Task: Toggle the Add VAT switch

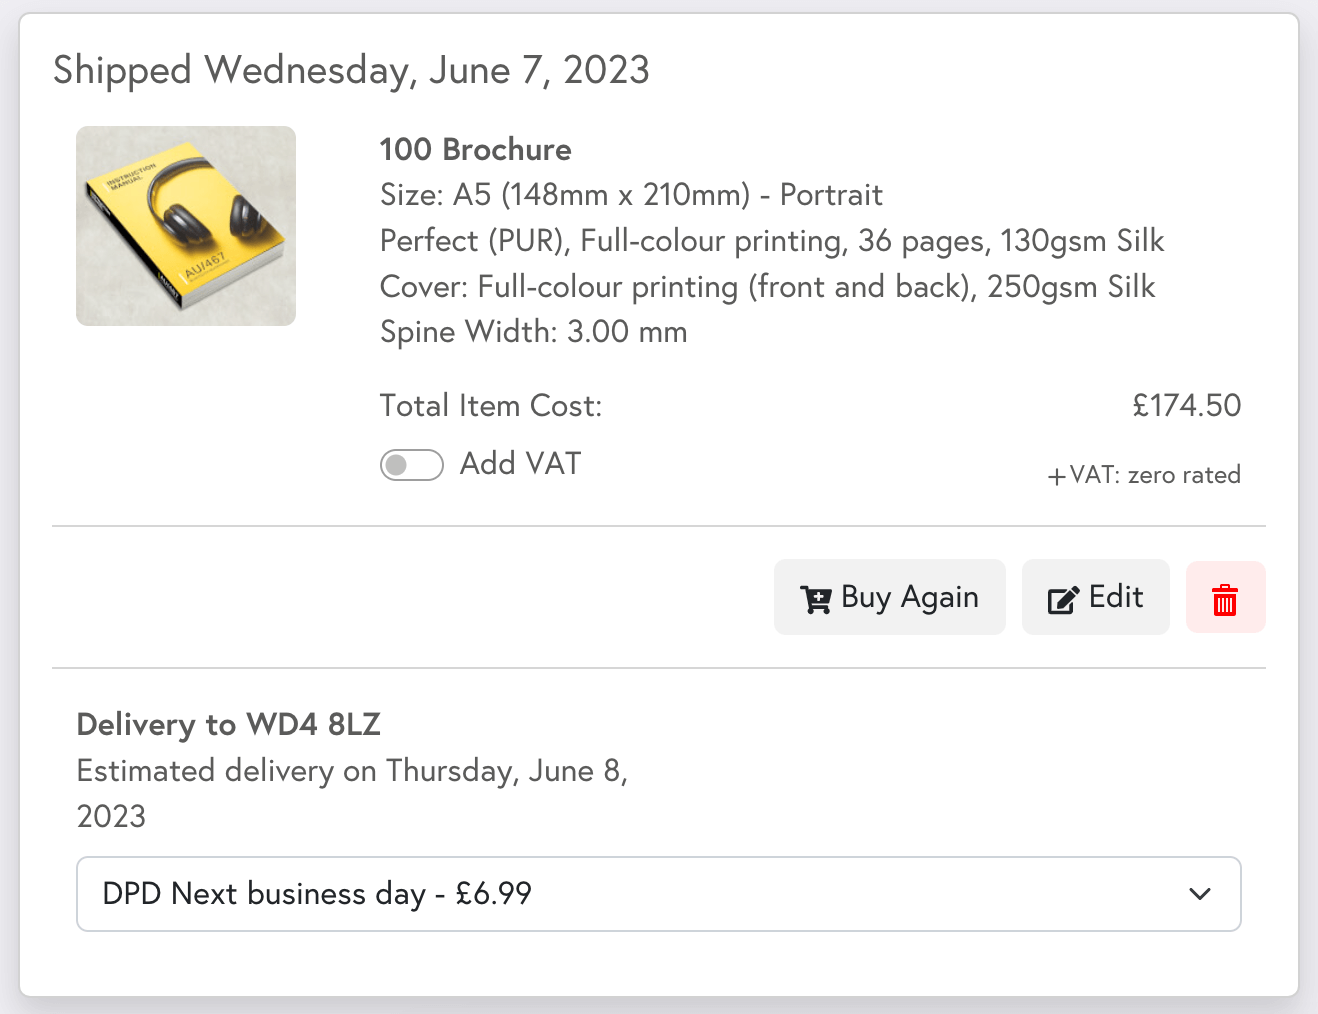Action: (411, 465)
